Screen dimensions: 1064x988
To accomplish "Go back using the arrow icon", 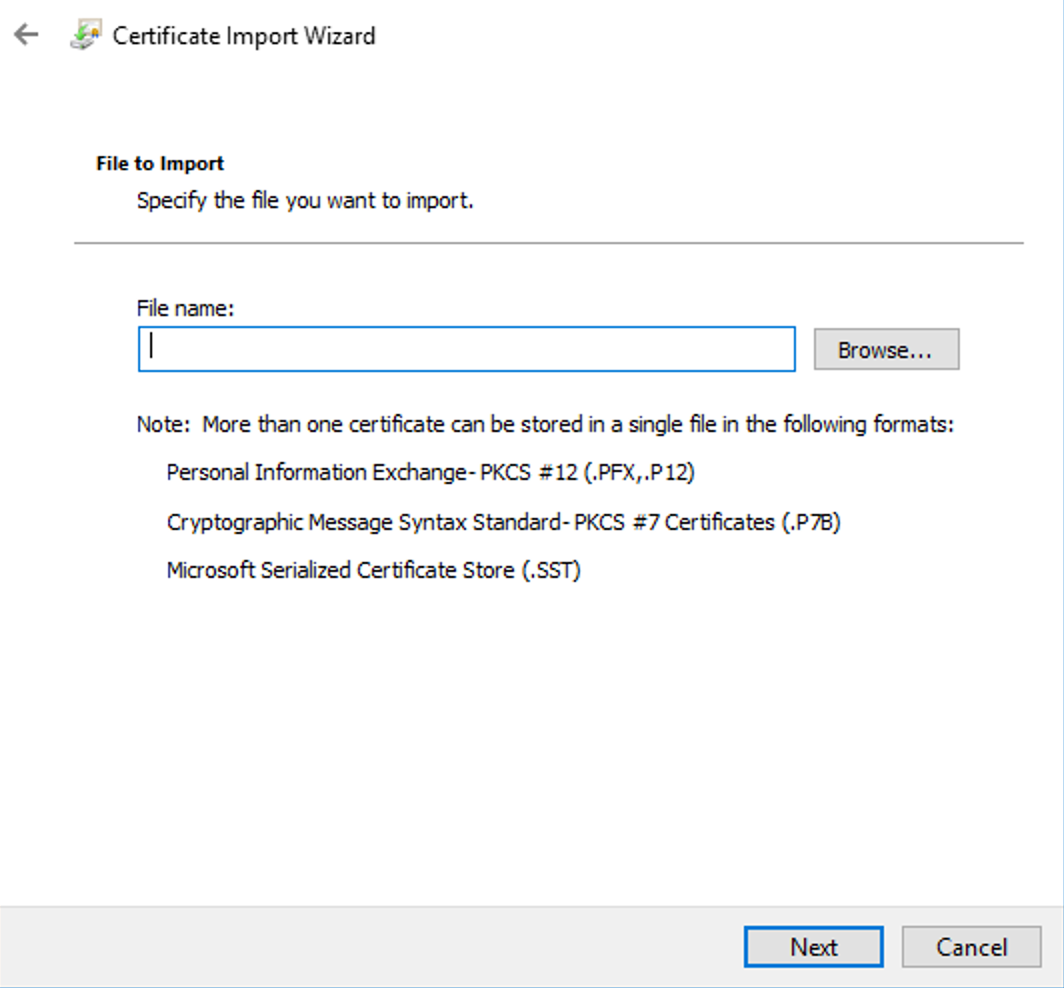I will coord(26,35).
